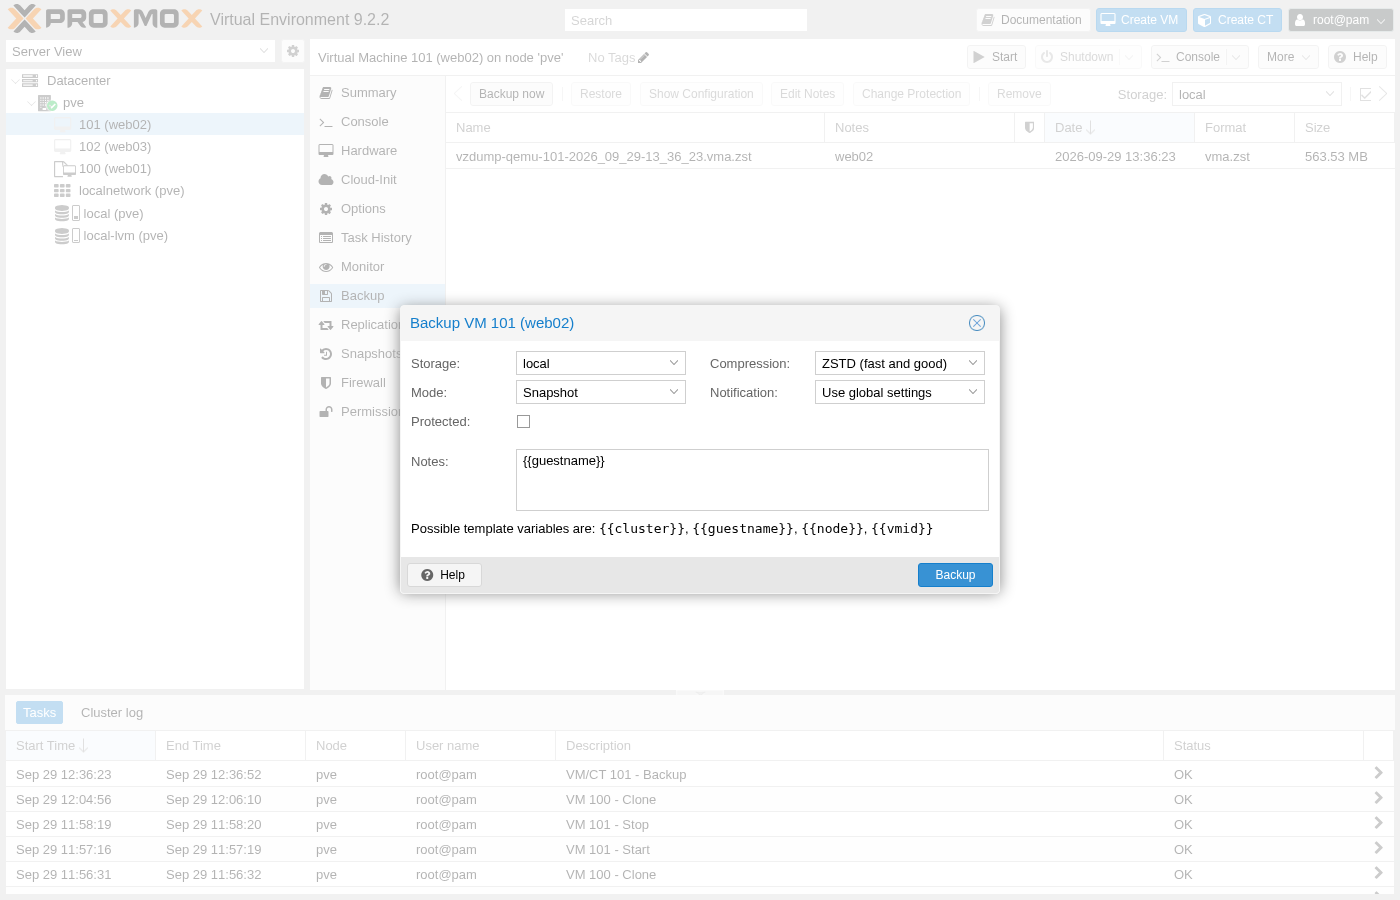Open the Cloud-Init tab
The height and width of the screenshot is (900, 1400).
pos(378,180)
